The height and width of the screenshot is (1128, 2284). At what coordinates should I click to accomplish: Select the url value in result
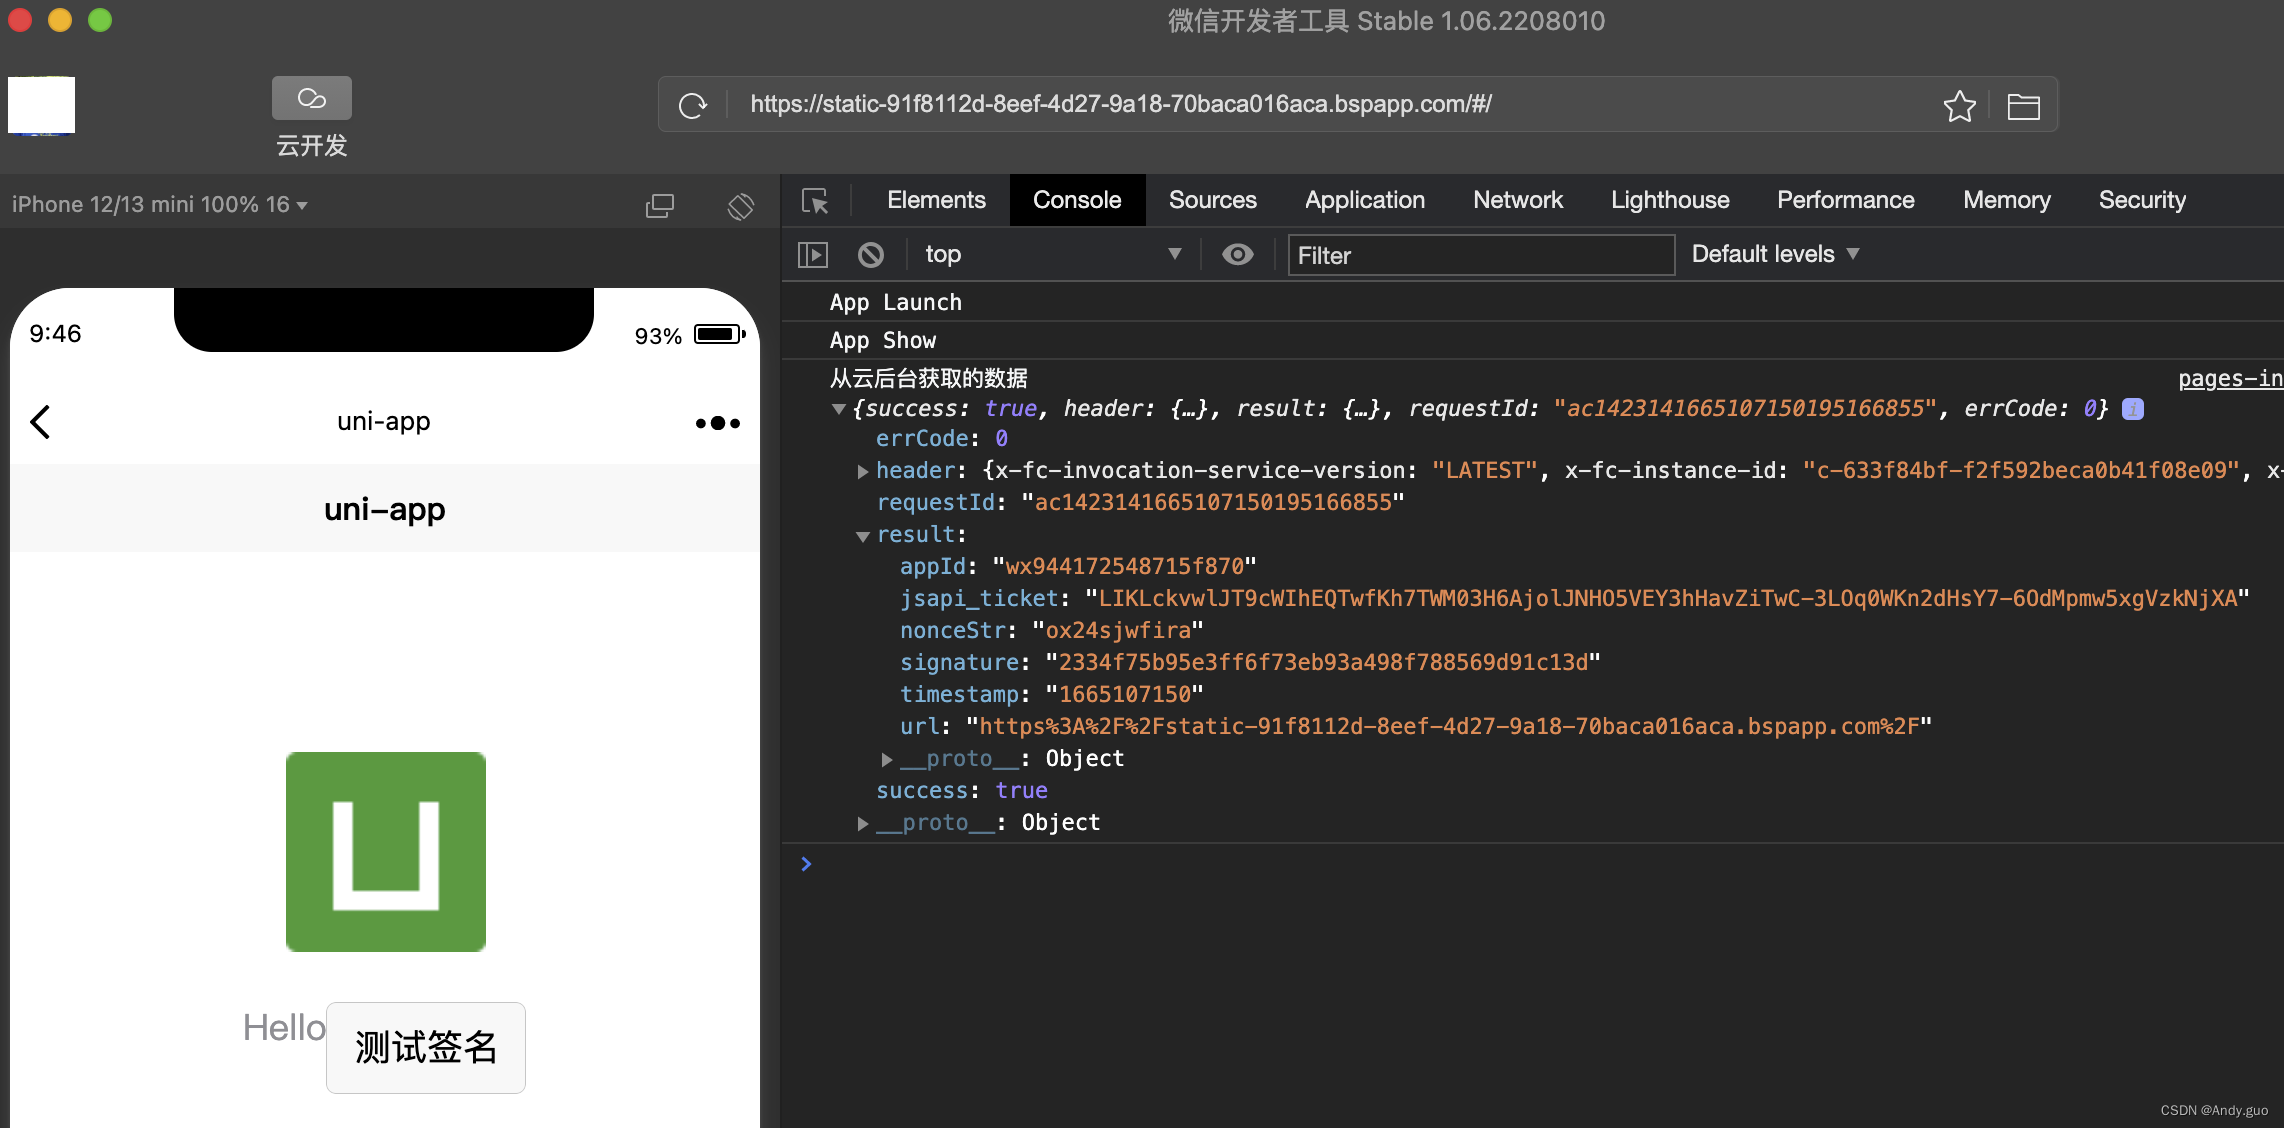pos(1448,727)
